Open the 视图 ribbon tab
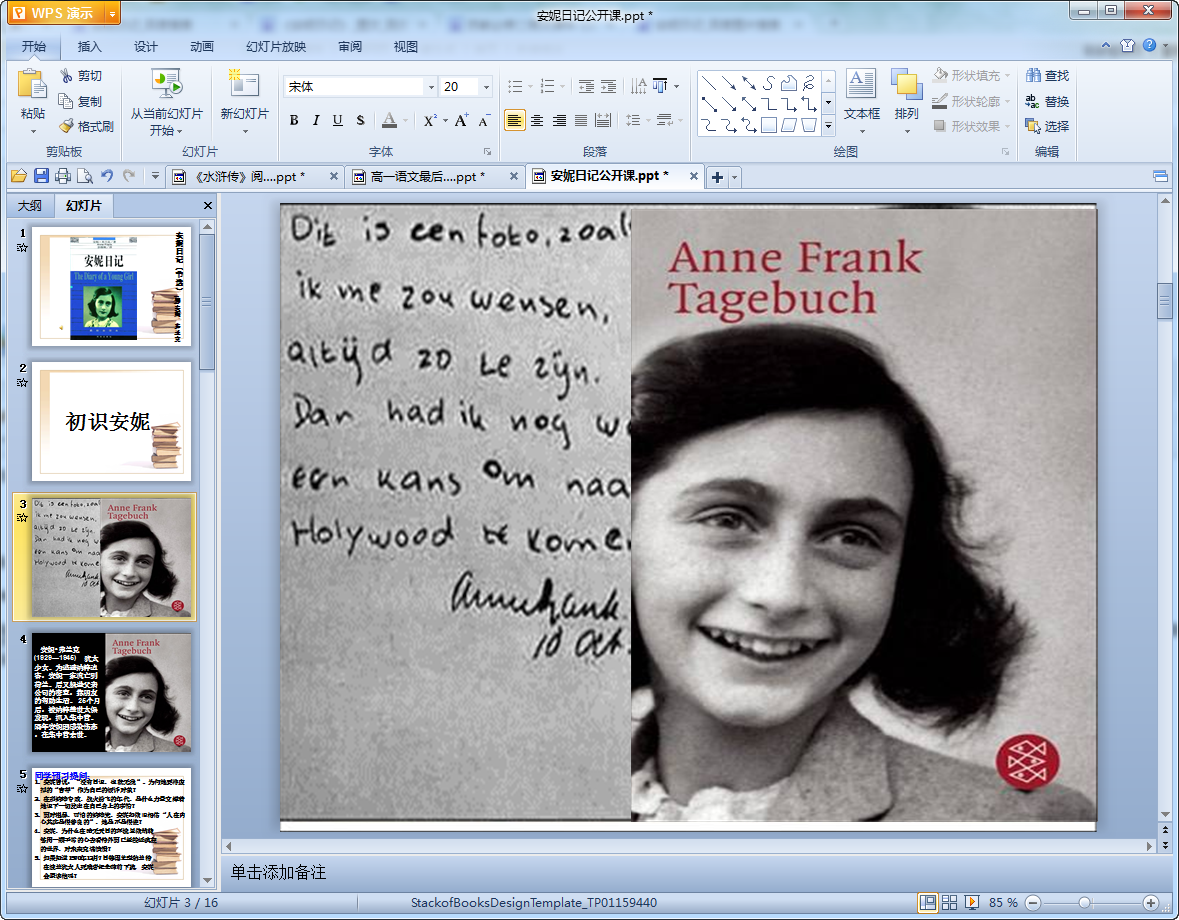The image size is (1179, 920). (x=406, y=47)
